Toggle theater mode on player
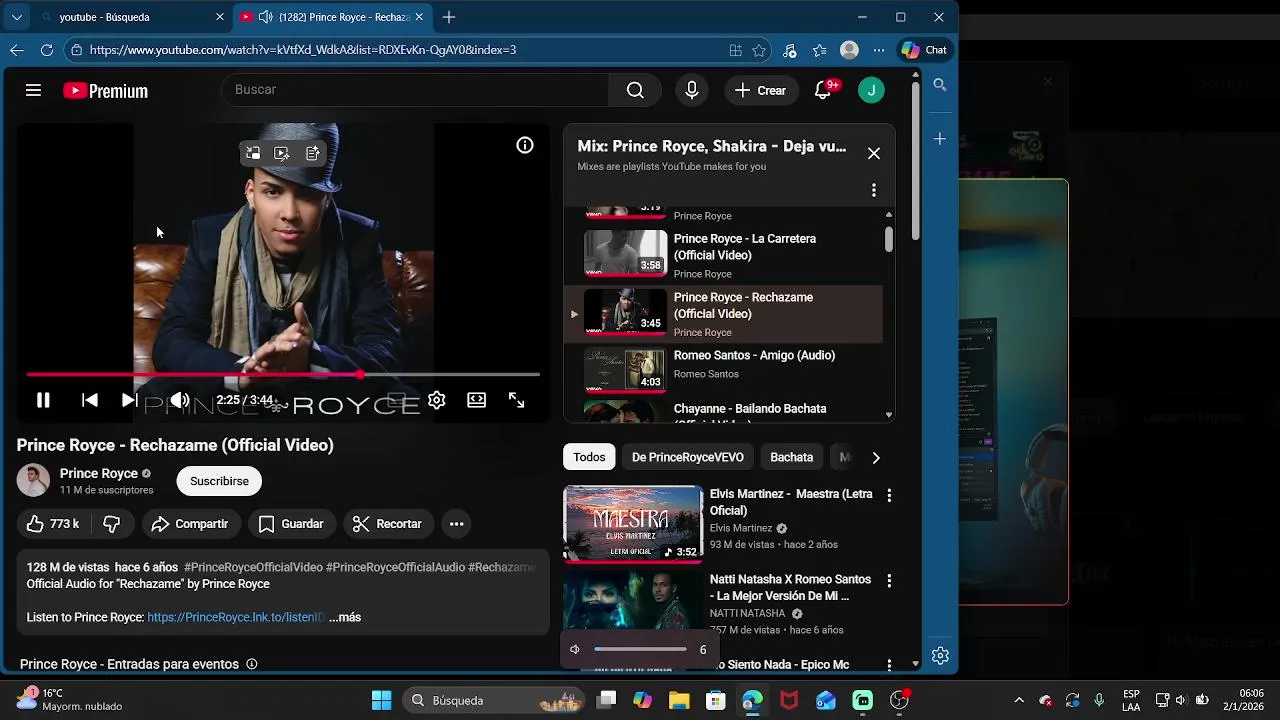 [477, 400]
